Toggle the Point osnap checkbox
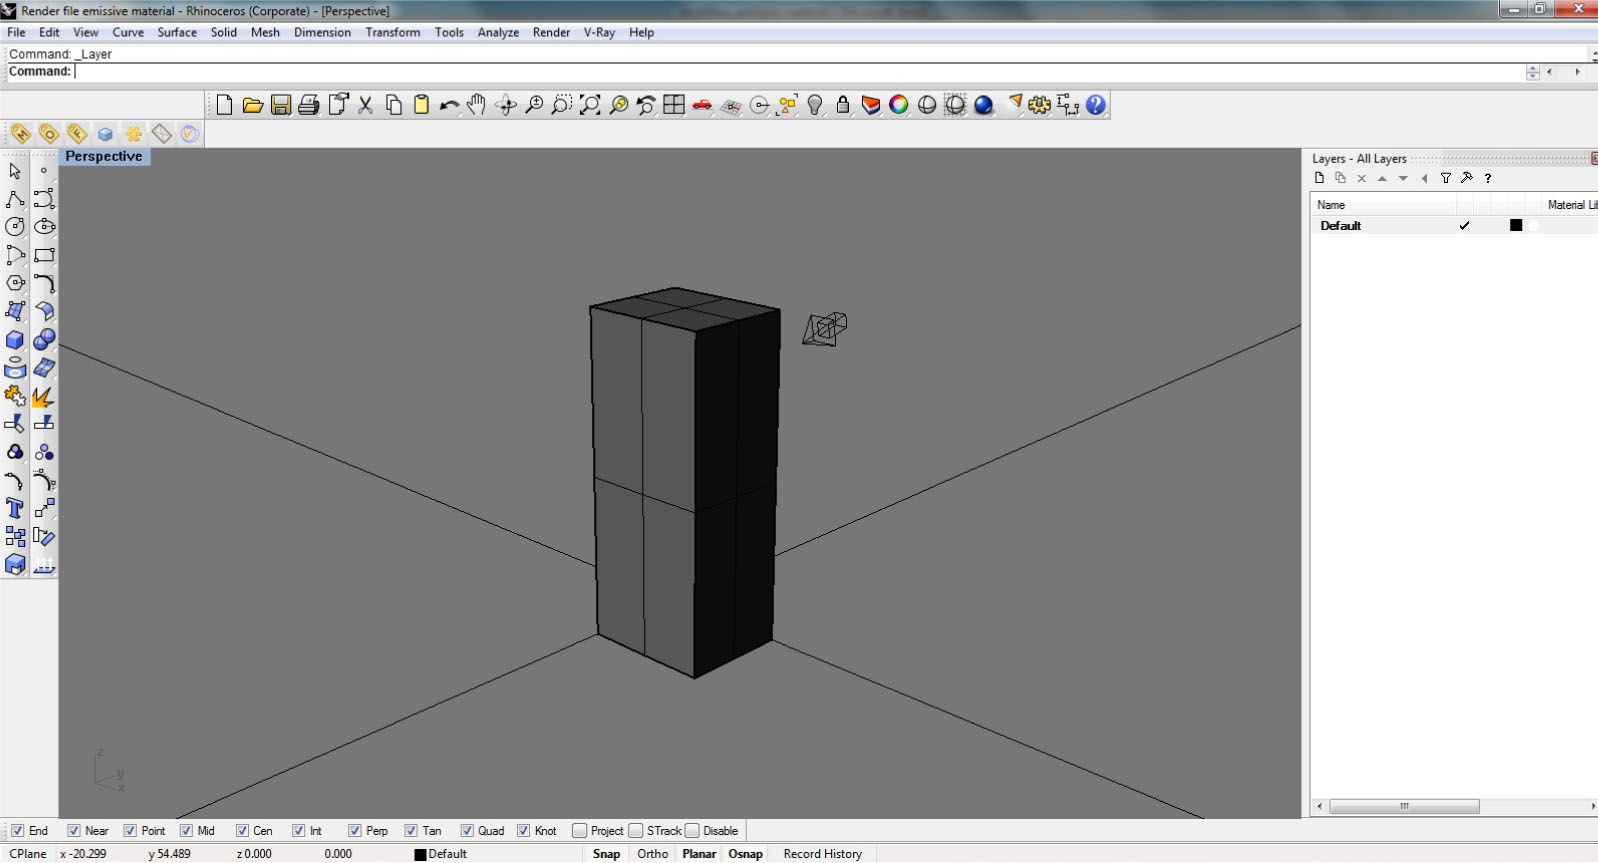This screenshot has height=863, width=1598. [x=130, y=831]
